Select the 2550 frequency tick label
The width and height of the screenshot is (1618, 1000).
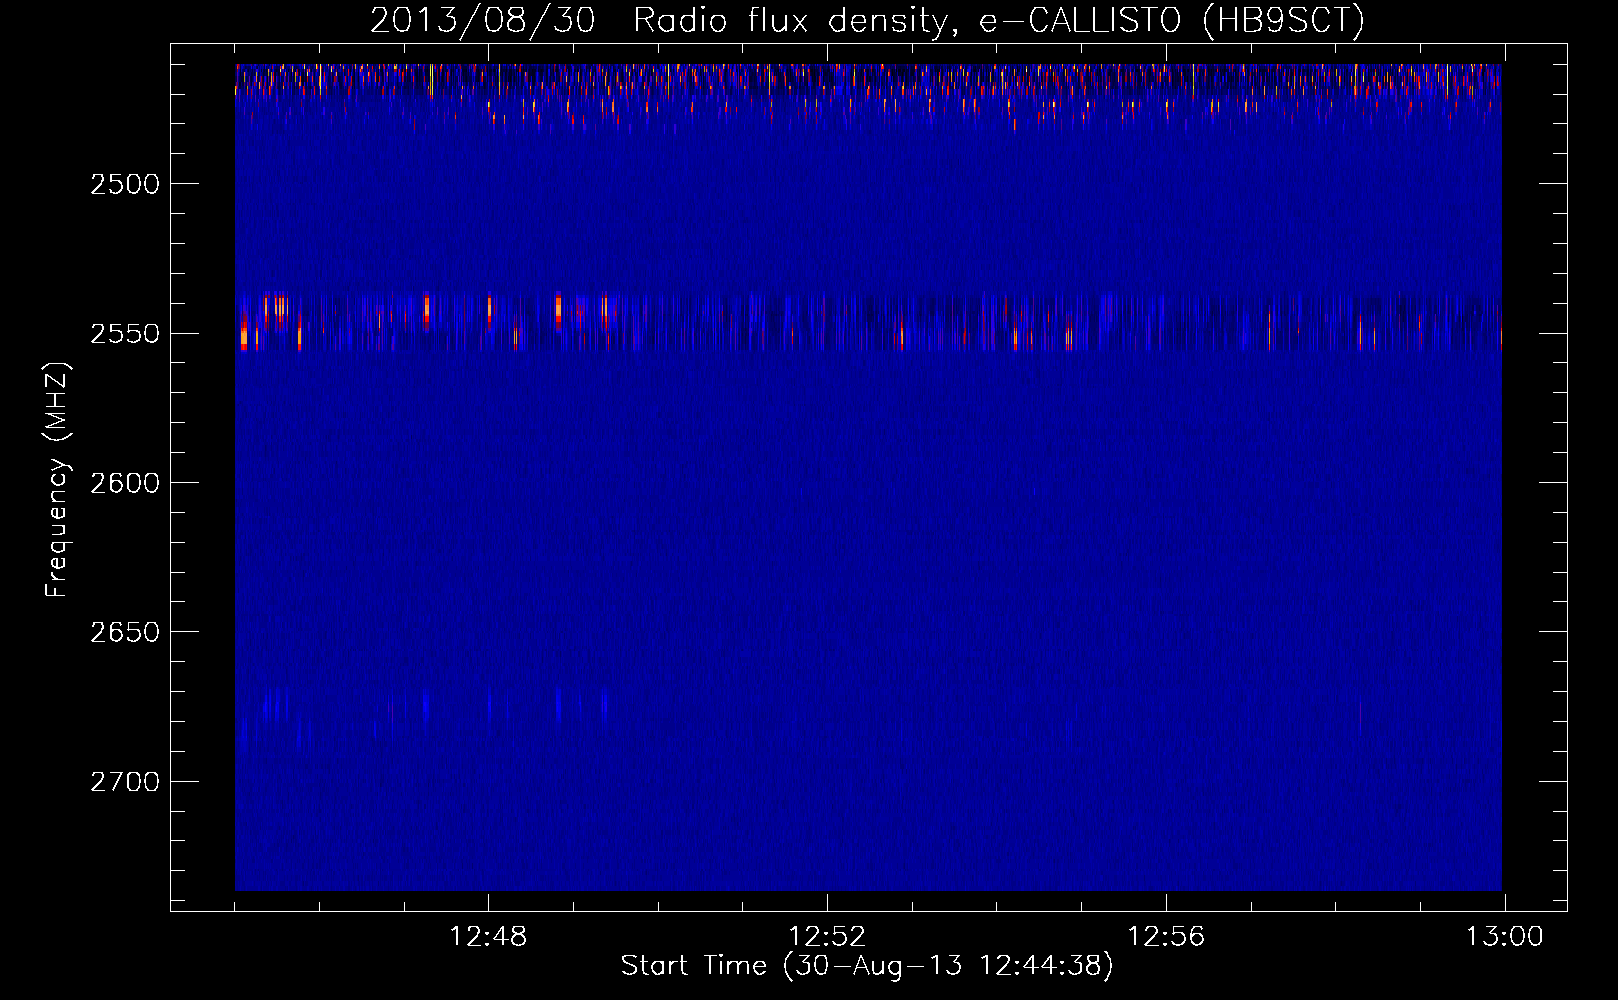tap(125, 333)
